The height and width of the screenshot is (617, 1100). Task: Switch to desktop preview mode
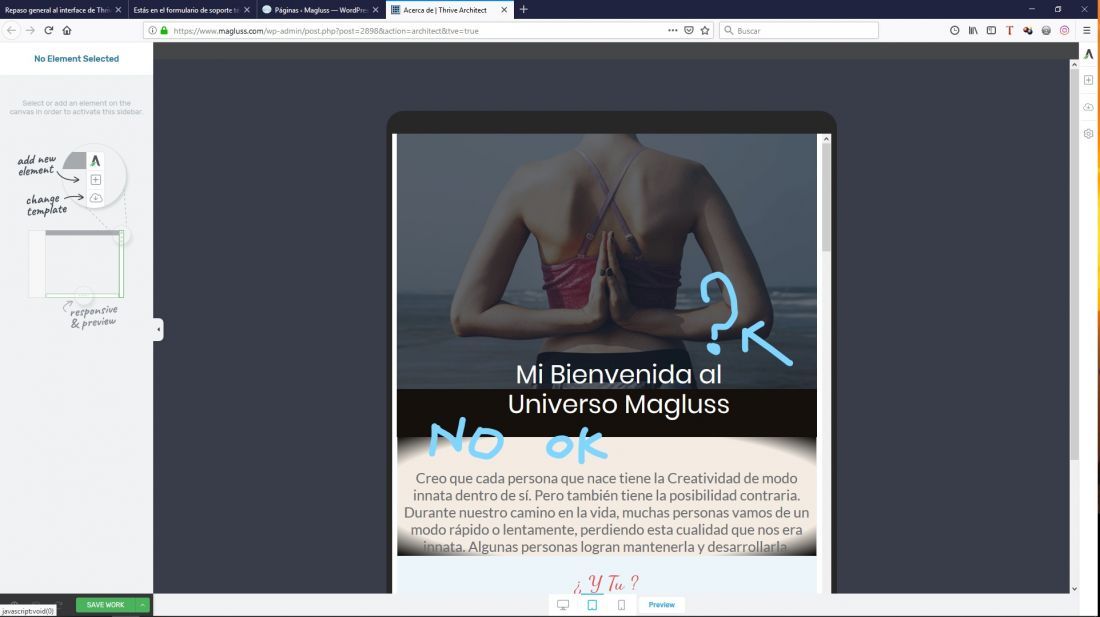[x=563, y=604]
